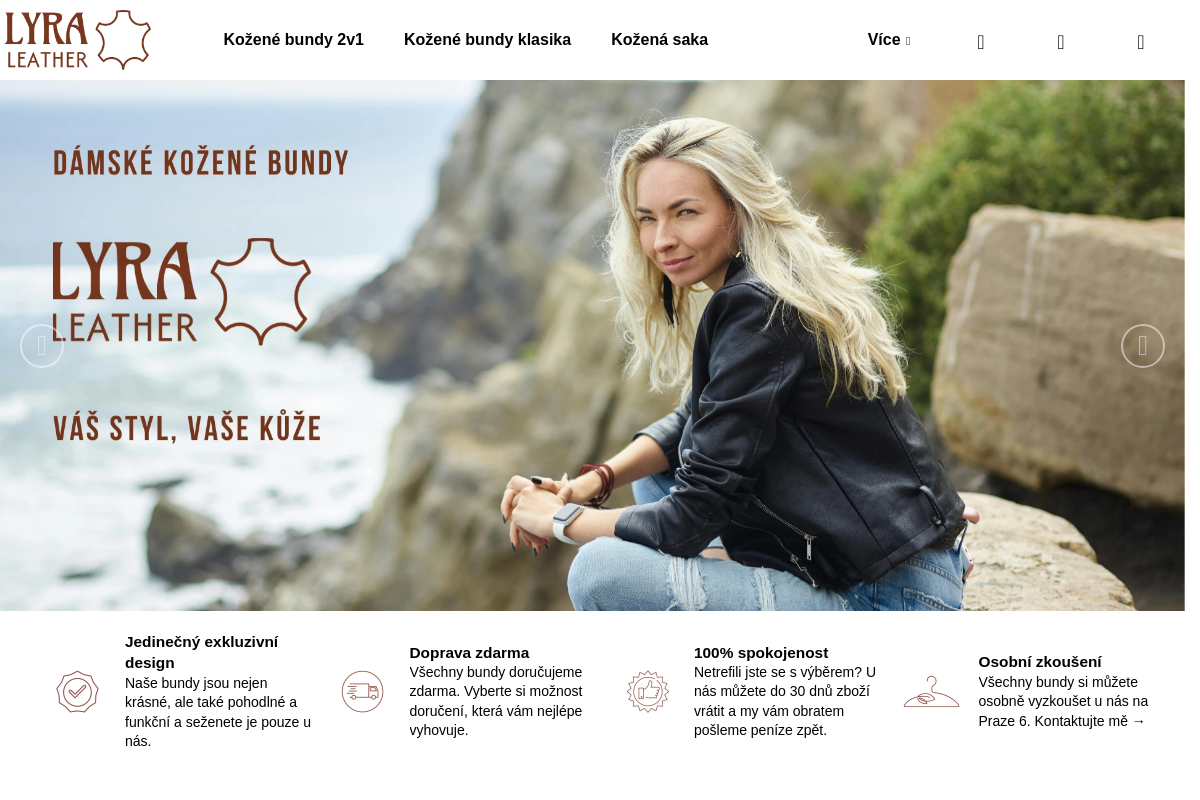Open the user account login icon

tap(1061, 42)
